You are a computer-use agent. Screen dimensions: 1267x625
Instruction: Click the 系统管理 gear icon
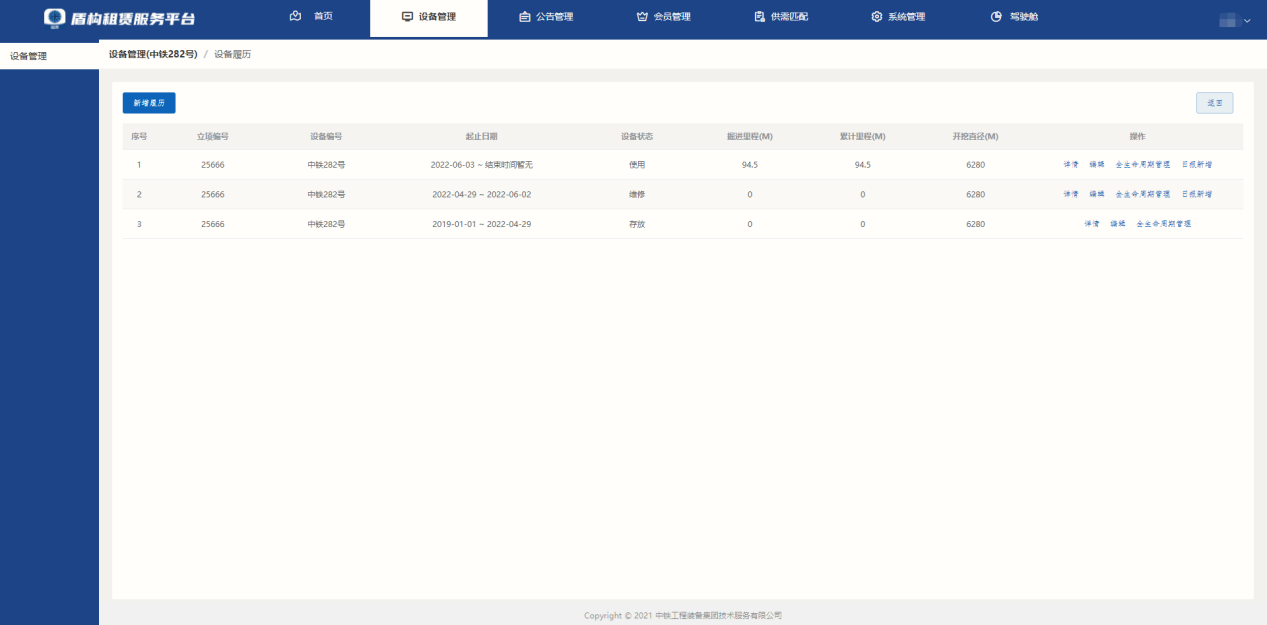pyautogui.click(x=877, y=17)
